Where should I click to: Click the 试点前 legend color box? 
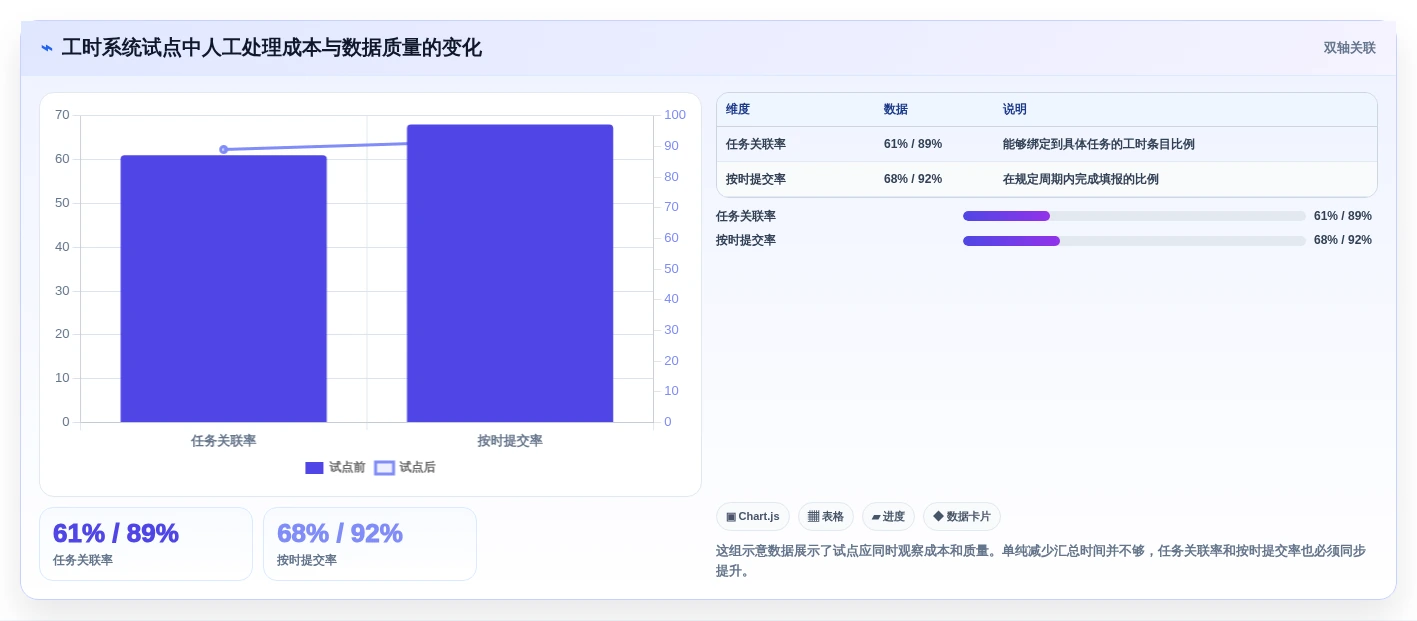coord(314,468)
